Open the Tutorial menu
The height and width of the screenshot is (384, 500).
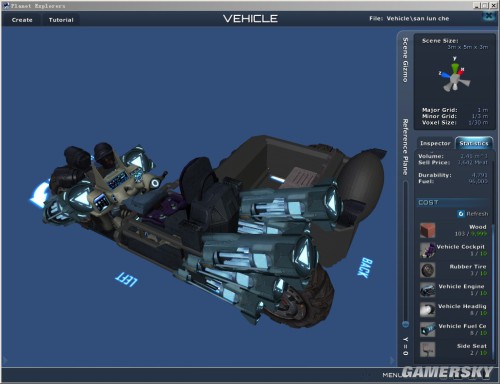pos(61,20)
